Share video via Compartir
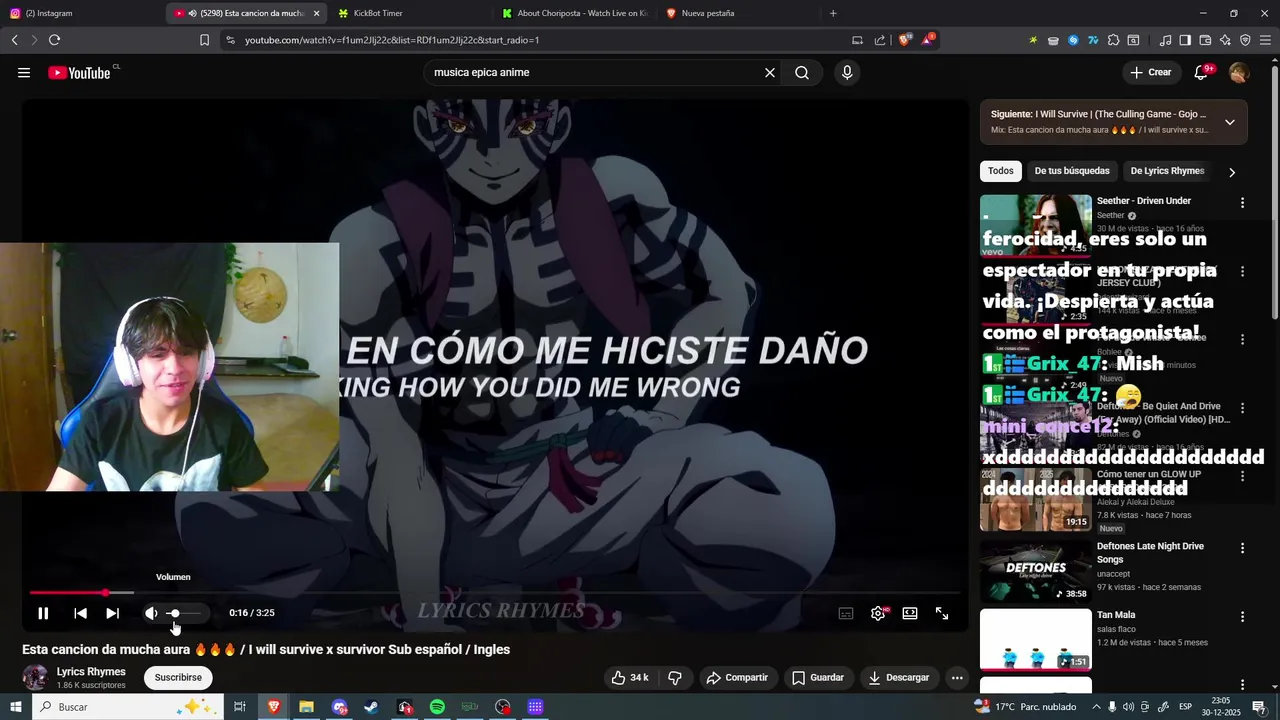Image resolution: width=1280 pixels, height=720 pixels. (x=737, y=678)
